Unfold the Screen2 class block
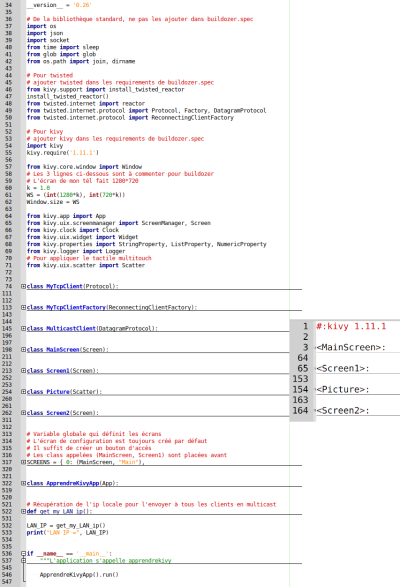 point(23,413)
